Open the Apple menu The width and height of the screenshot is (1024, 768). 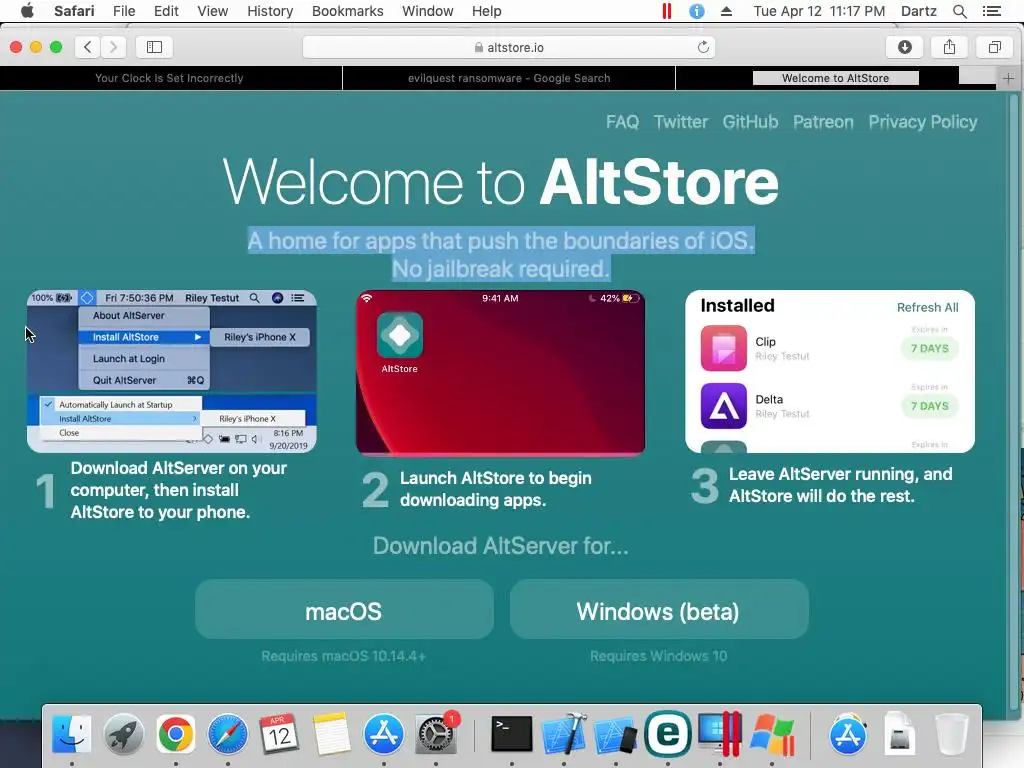(27, 11)
